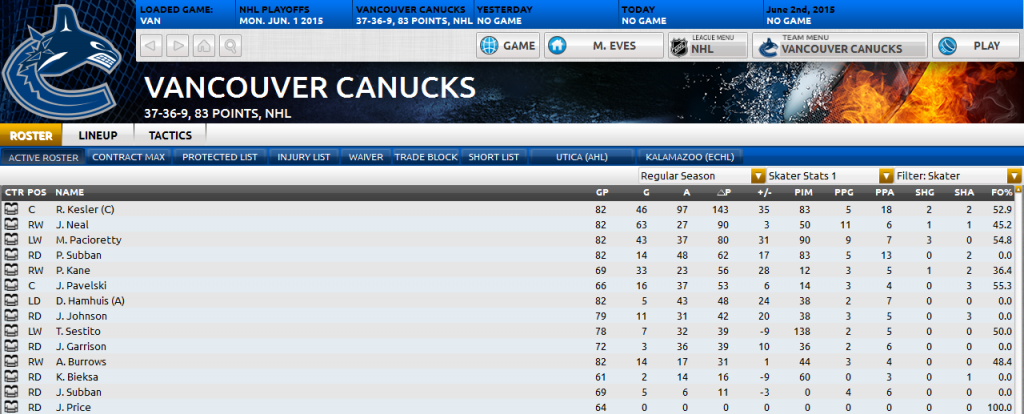Open the Regular Season dropdown
Image resolution: width=1024 pixels, height=414 pixels.
(x=701, y=176)
